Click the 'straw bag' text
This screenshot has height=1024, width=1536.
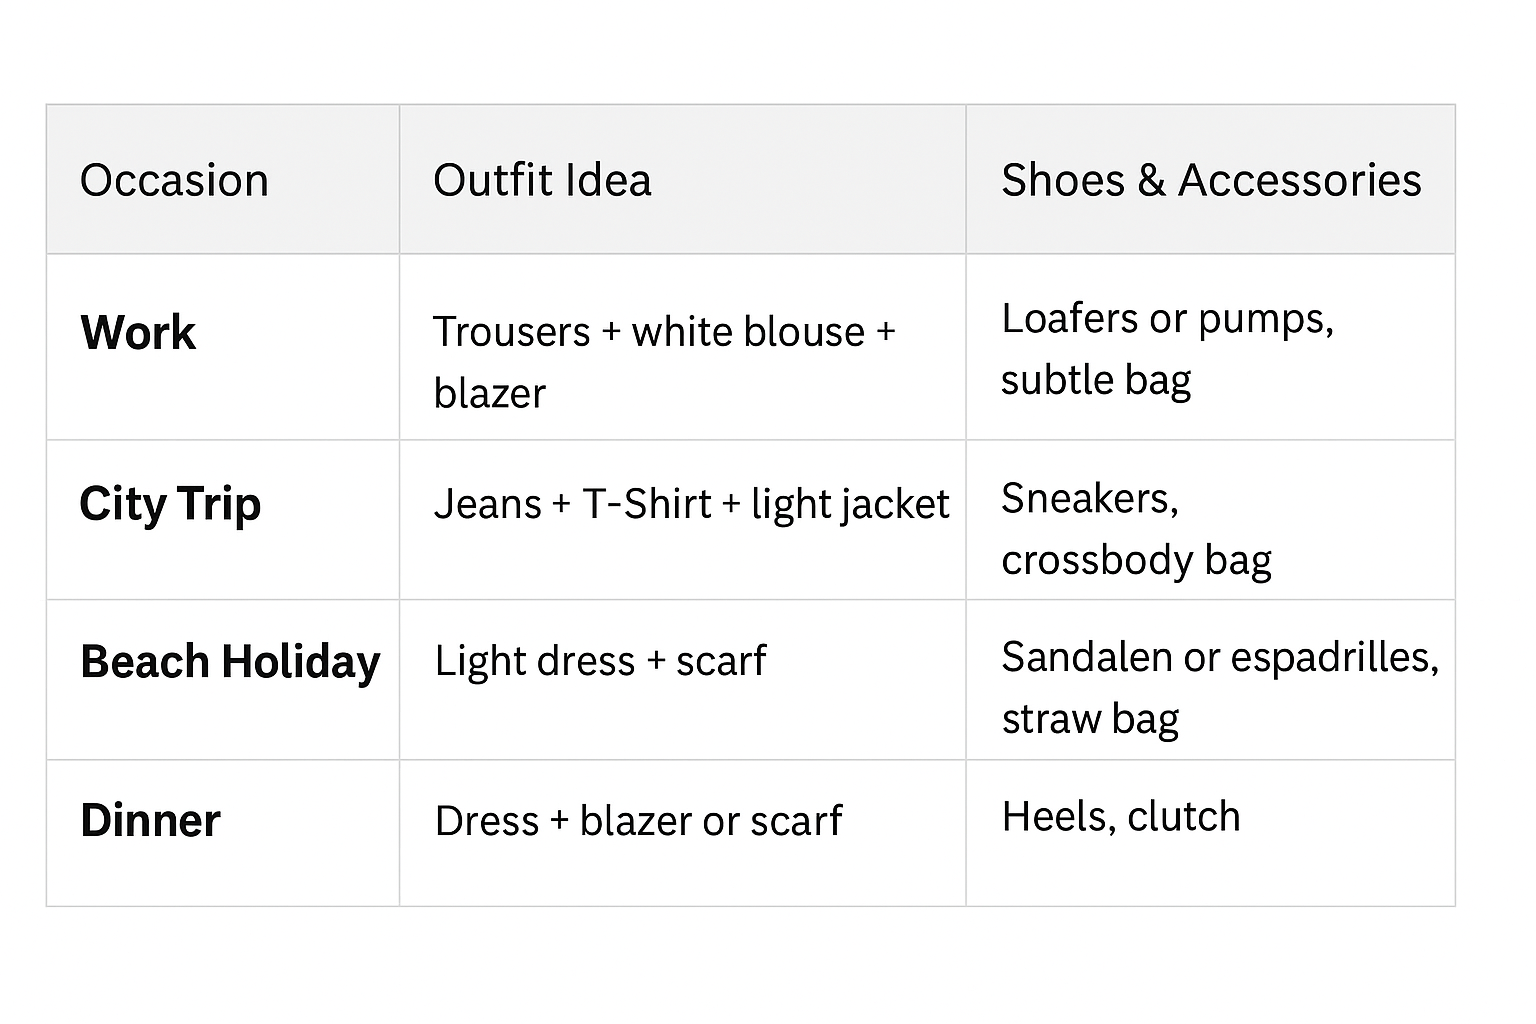coord(1090,719)
